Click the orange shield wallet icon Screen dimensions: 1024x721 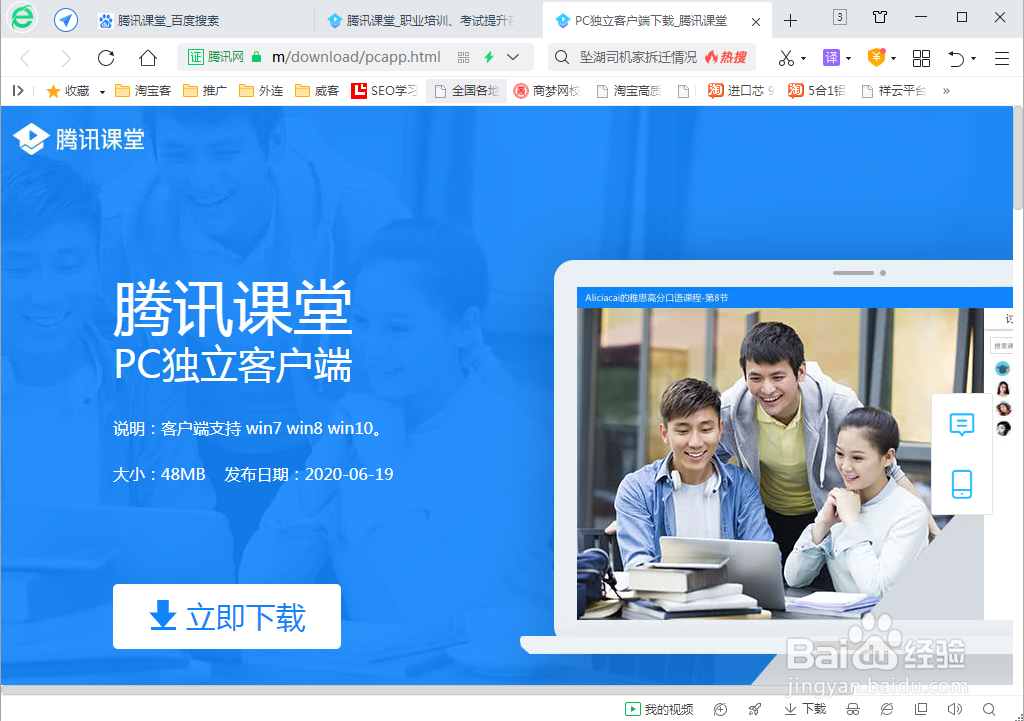click(x=876, y=57)
